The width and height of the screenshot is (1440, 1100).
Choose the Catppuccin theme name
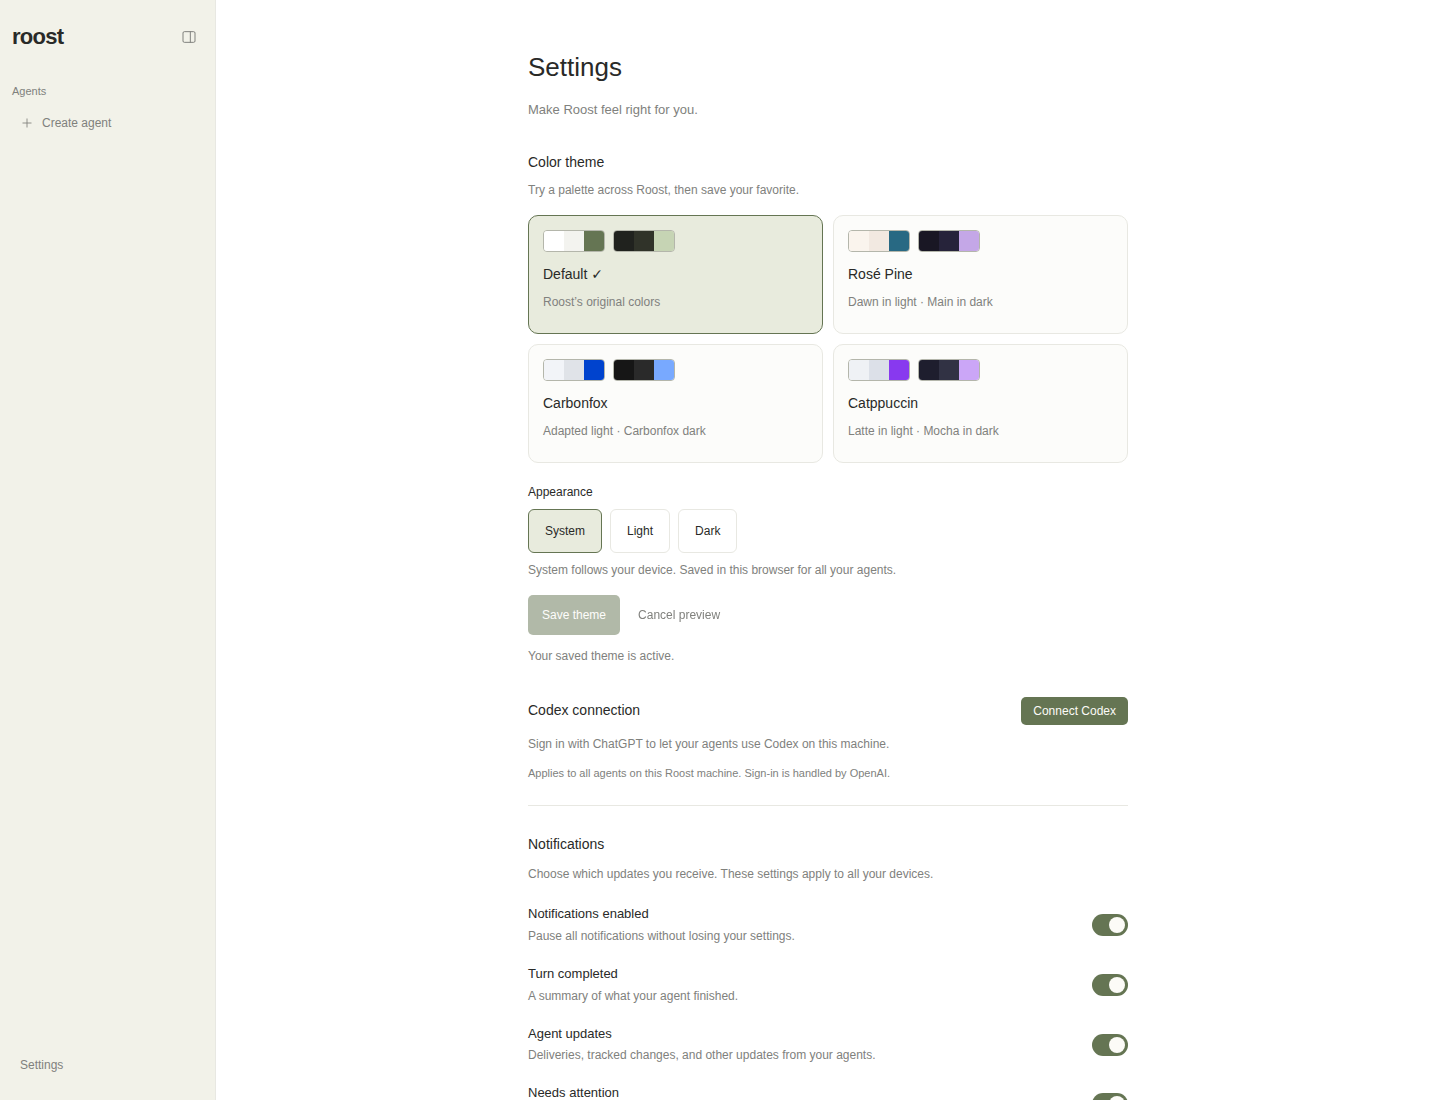tap(883, 403)
